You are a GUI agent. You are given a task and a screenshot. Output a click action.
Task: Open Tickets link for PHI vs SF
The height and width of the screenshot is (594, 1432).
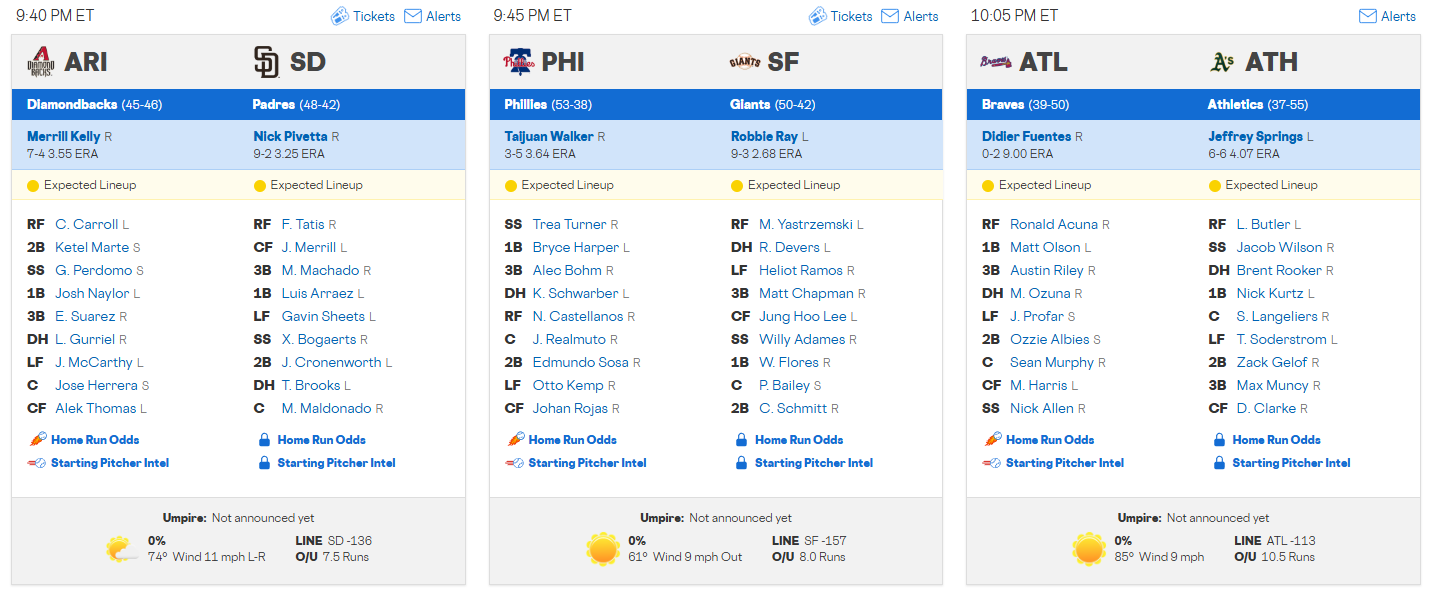click(x=851, y=16)
